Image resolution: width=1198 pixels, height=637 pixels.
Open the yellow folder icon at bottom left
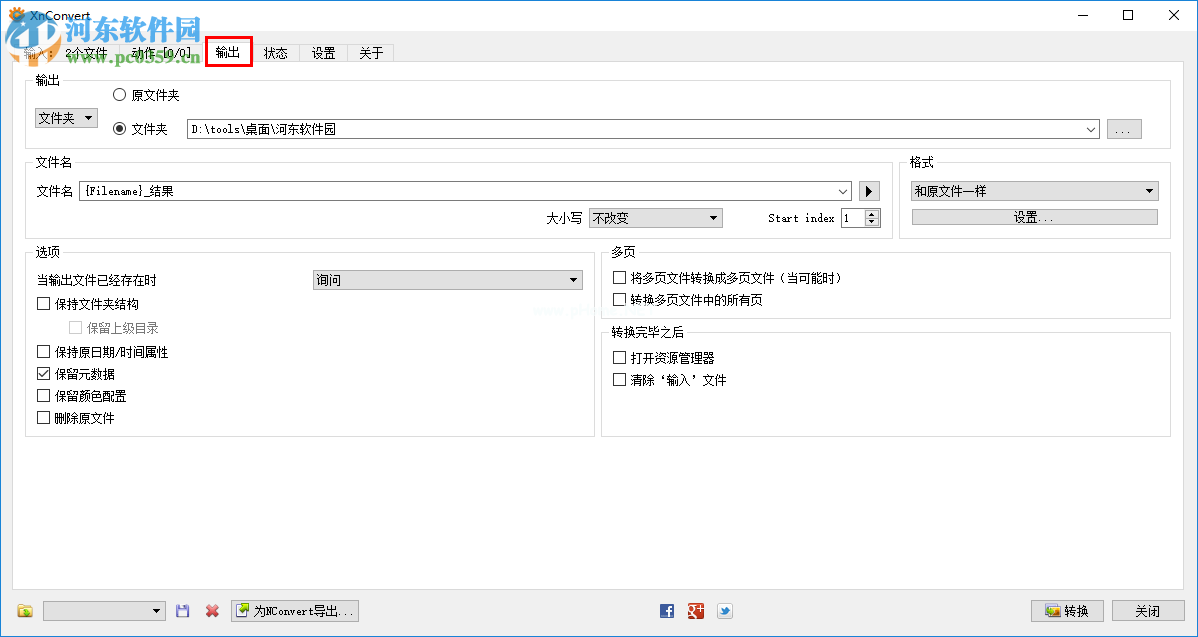click(23, 610)
